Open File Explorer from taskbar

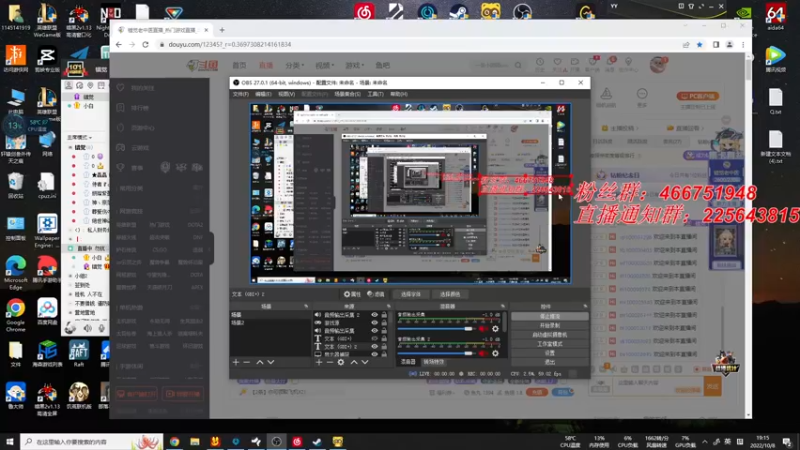[x=195, y=441]
